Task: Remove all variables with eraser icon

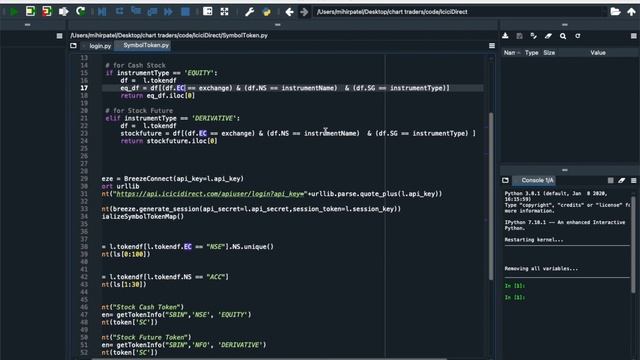Action: [x=548, y=36]
